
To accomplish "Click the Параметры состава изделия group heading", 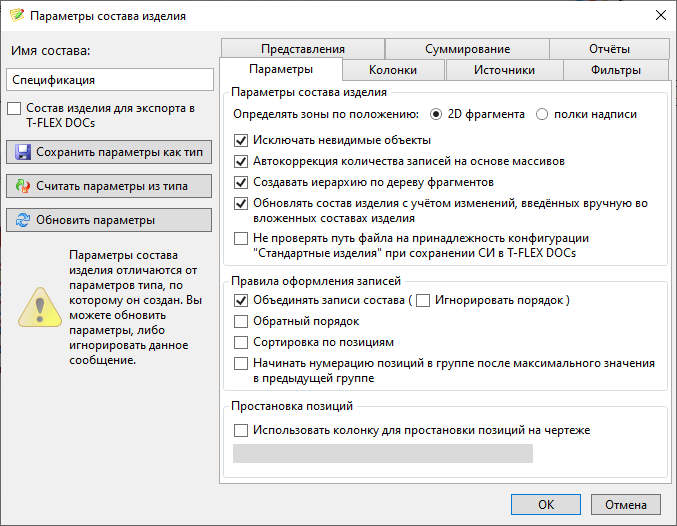I will point(309,92).
